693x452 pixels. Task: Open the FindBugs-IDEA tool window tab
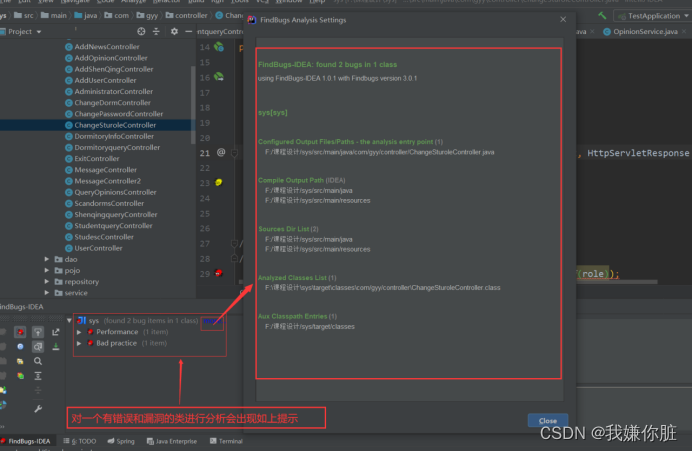pos(26,441)
